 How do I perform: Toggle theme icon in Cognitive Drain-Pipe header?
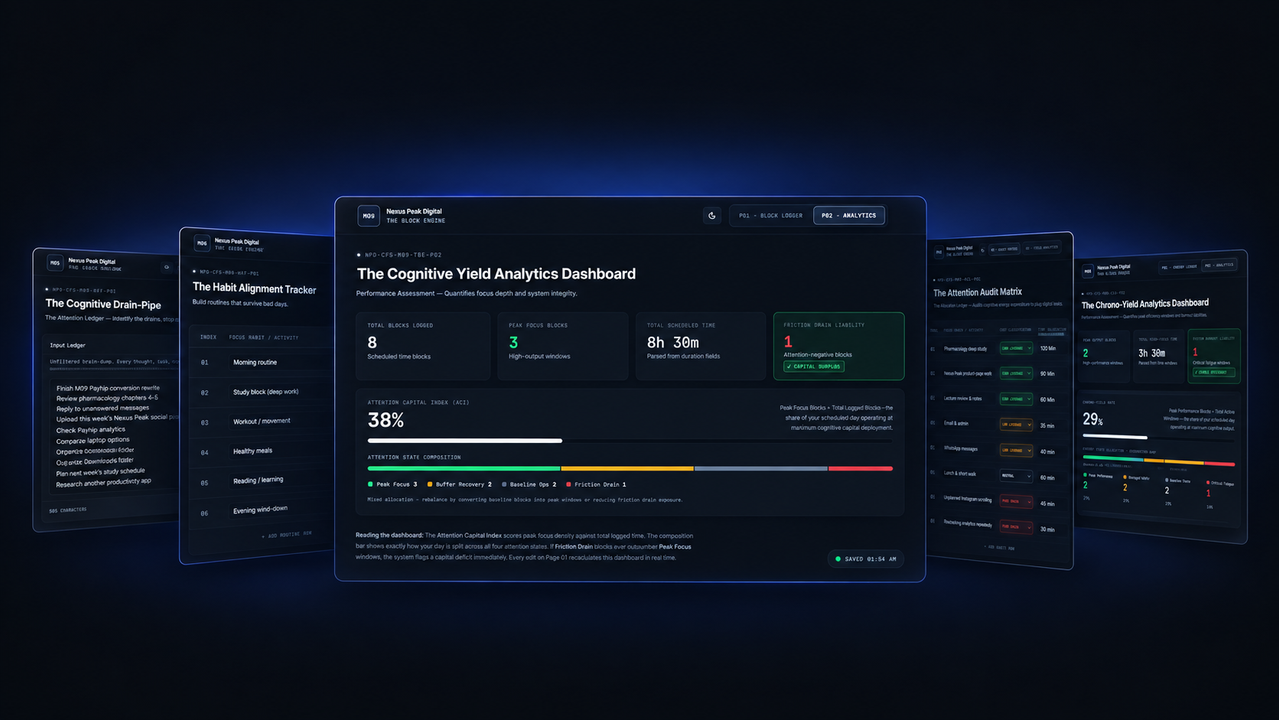click(x=166, y=267)
